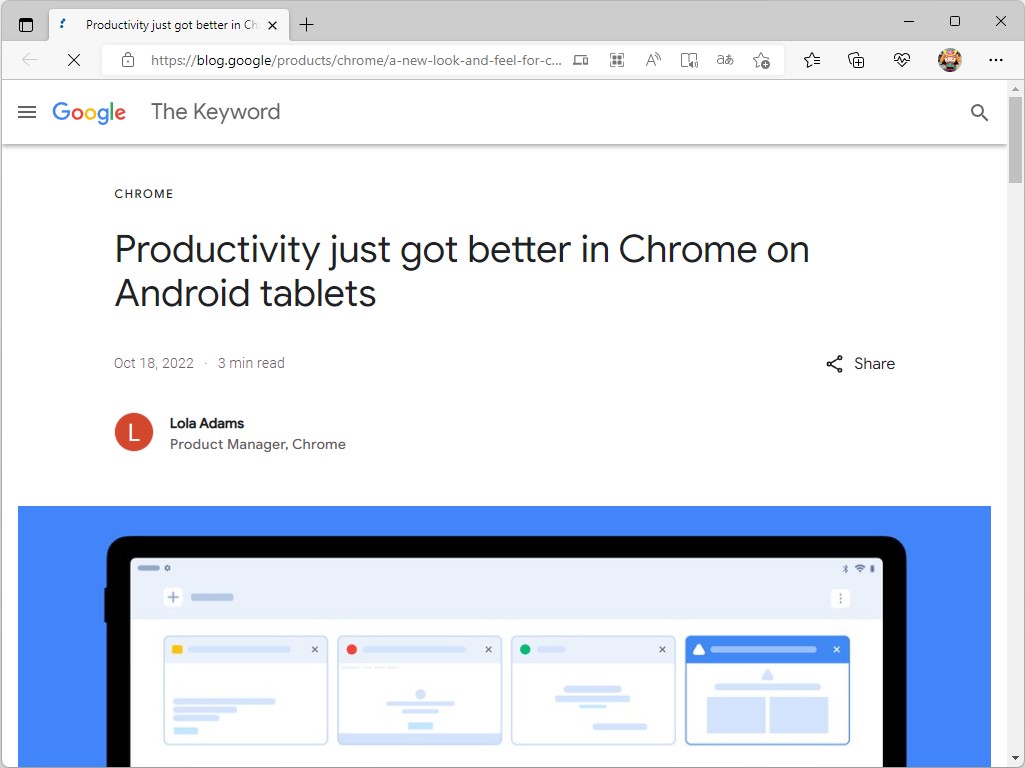Click the Google logo

tap(89, 112)
